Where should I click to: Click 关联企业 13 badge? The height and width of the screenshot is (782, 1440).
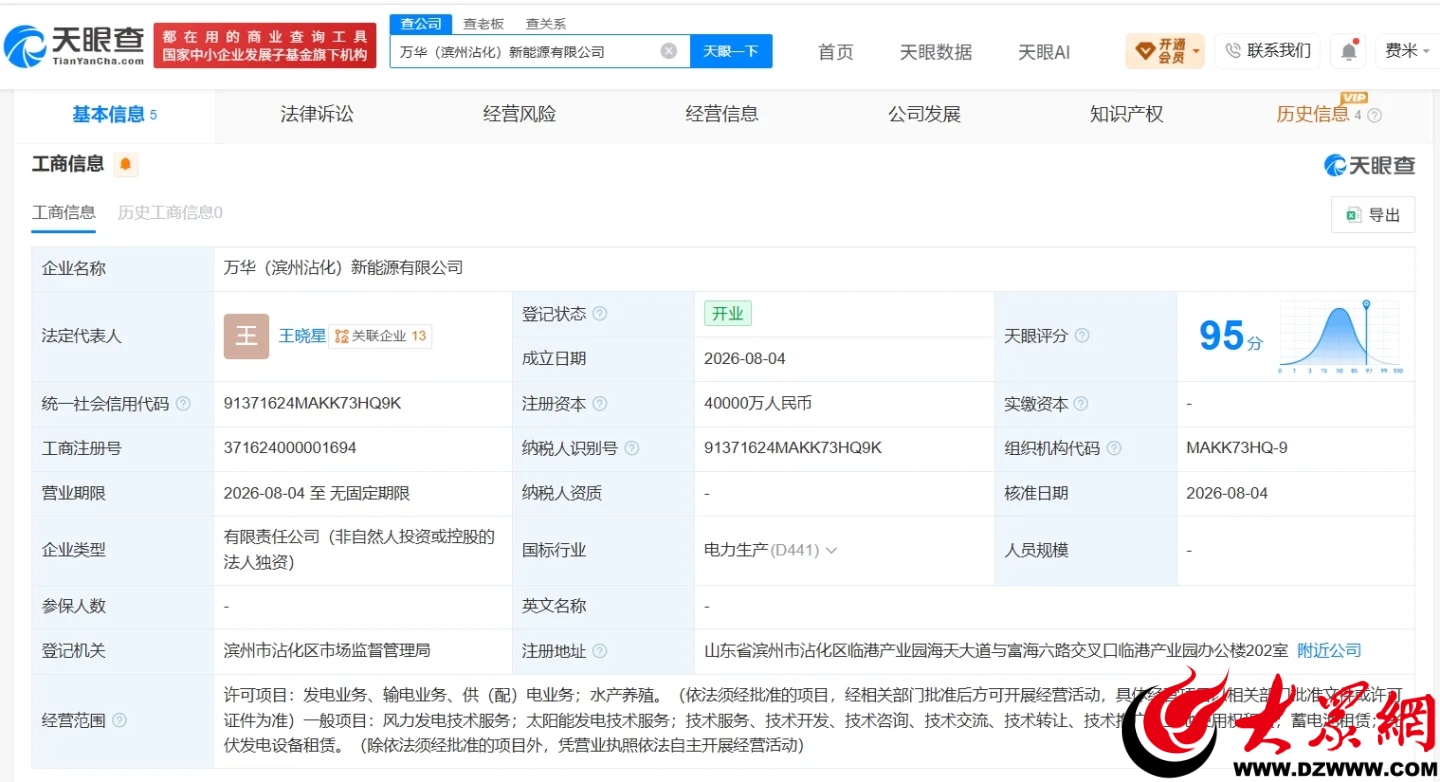pyautogui.click(x=380, y=336)
